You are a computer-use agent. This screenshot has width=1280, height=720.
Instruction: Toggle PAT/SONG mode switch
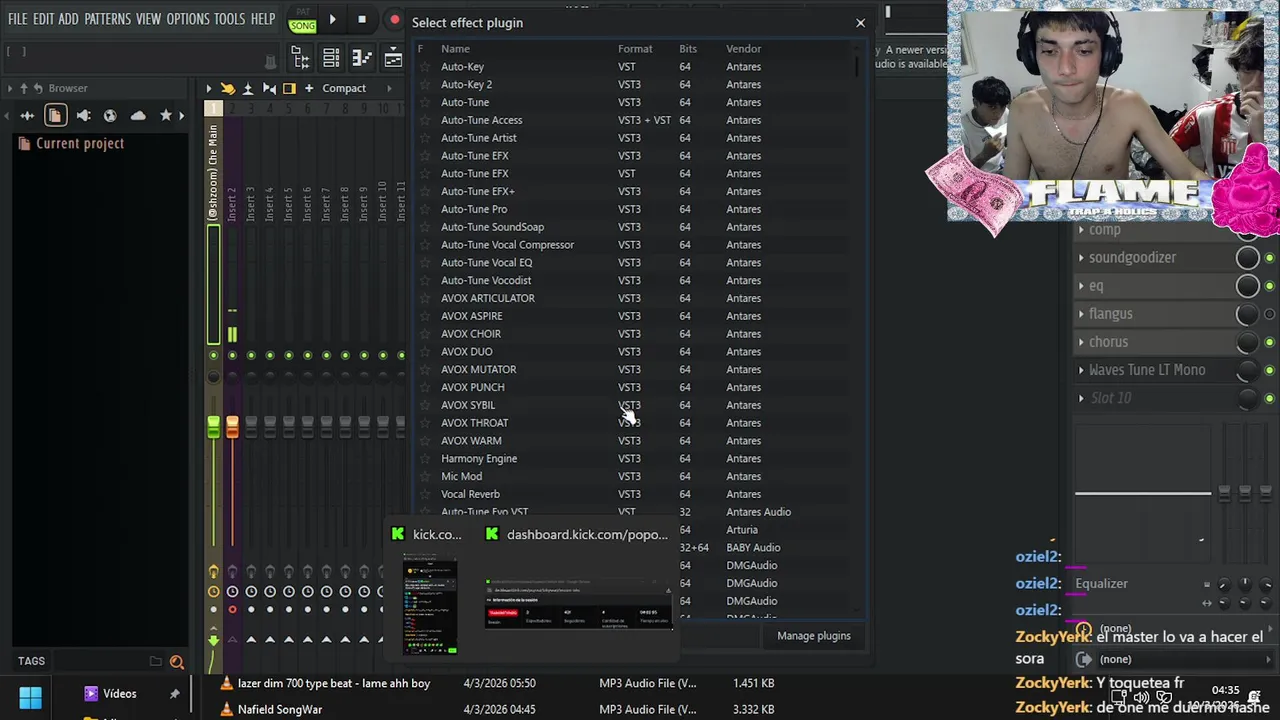[x=302, y=21]
